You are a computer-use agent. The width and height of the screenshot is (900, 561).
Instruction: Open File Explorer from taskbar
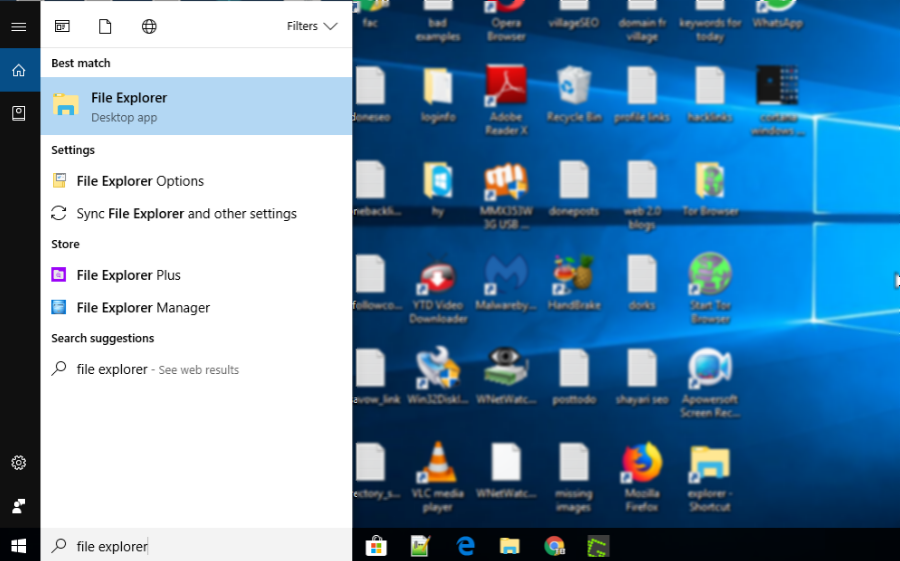pos(510,545)
